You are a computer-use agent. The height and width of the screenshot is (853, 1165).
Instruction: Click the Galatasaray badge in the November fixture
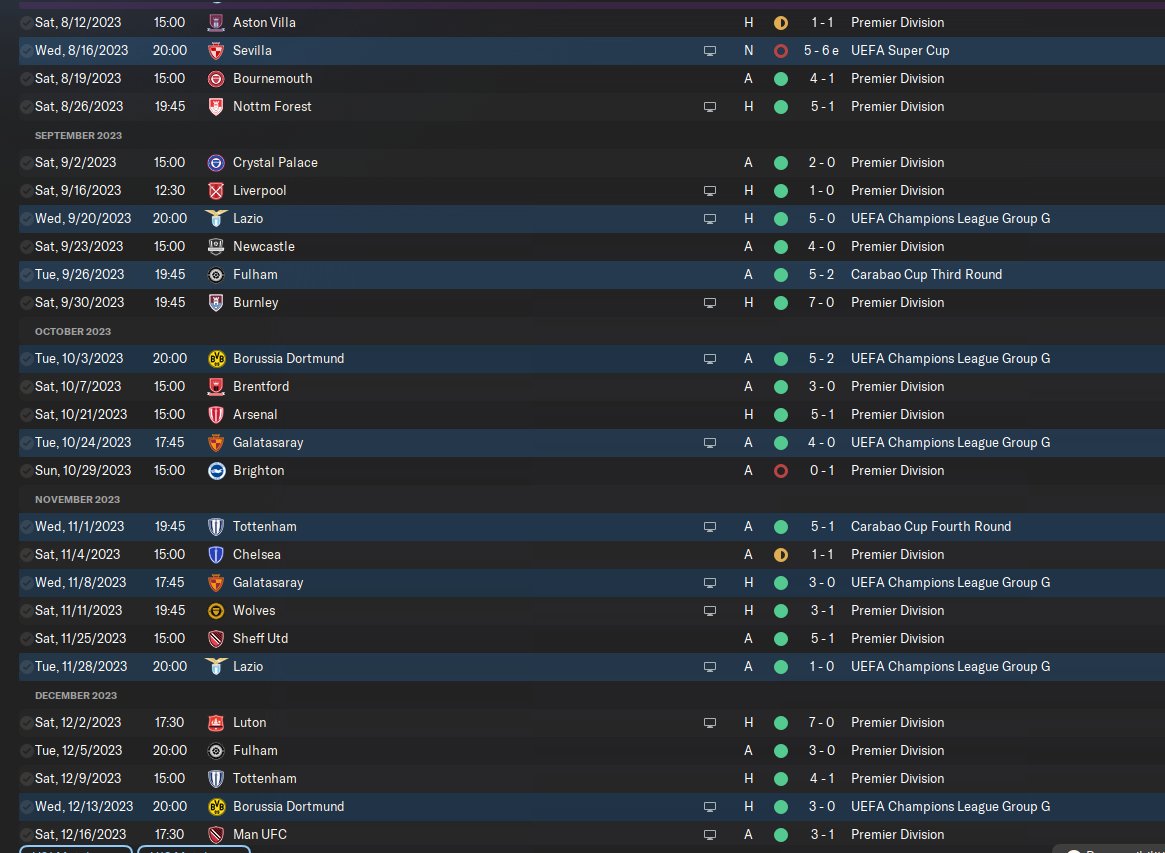tap(216, 582)
